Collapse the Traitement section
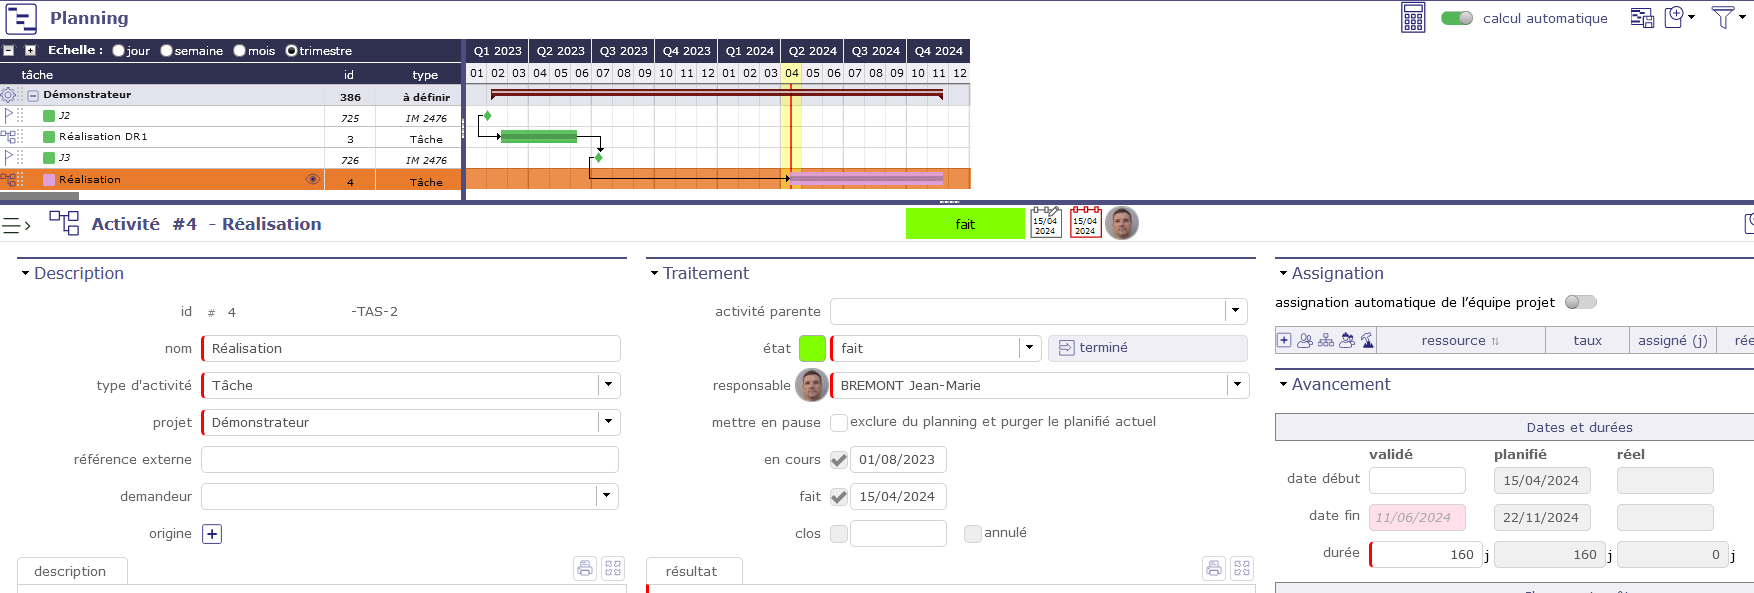 [x=654, y=273]
